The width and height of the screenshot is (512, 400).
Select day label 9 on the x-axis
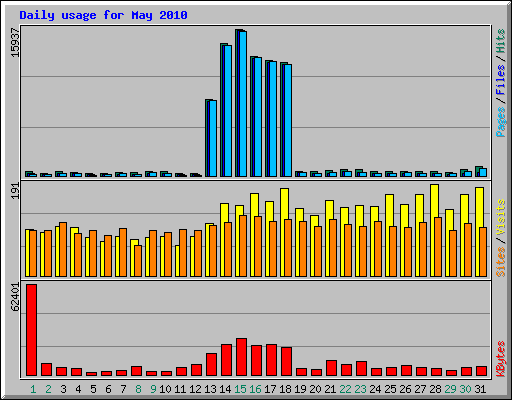point(153,389)
